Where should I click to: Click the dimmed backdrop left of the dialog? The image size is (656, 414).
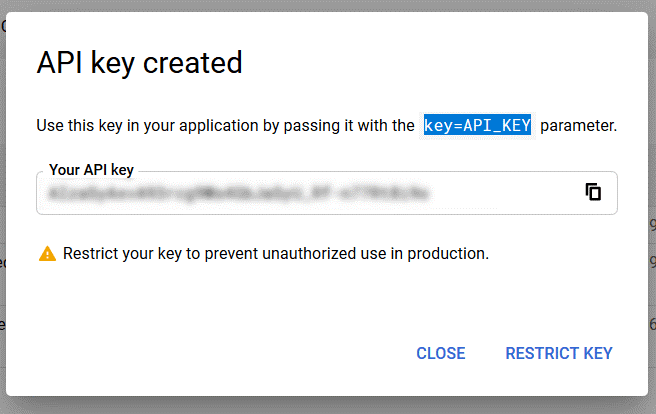pos(3,200)
